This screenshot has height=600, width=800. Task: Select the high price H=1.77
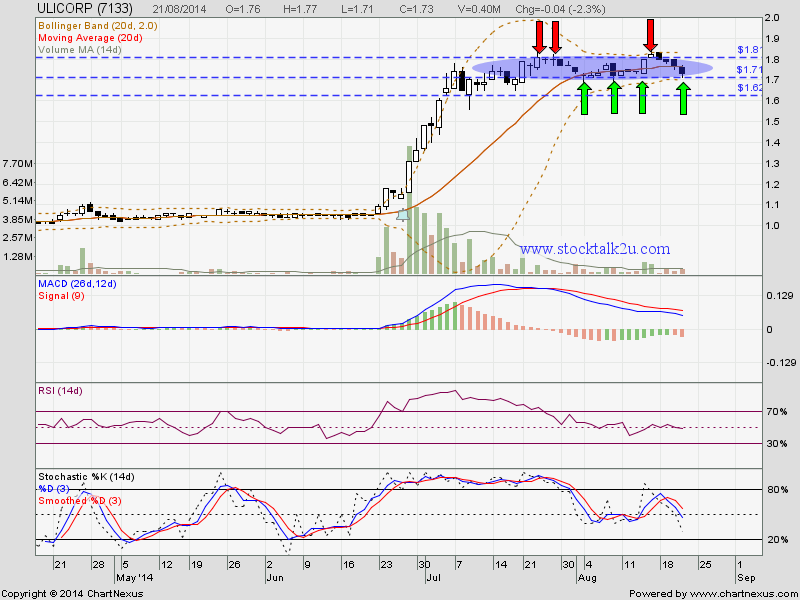[300, 9]
